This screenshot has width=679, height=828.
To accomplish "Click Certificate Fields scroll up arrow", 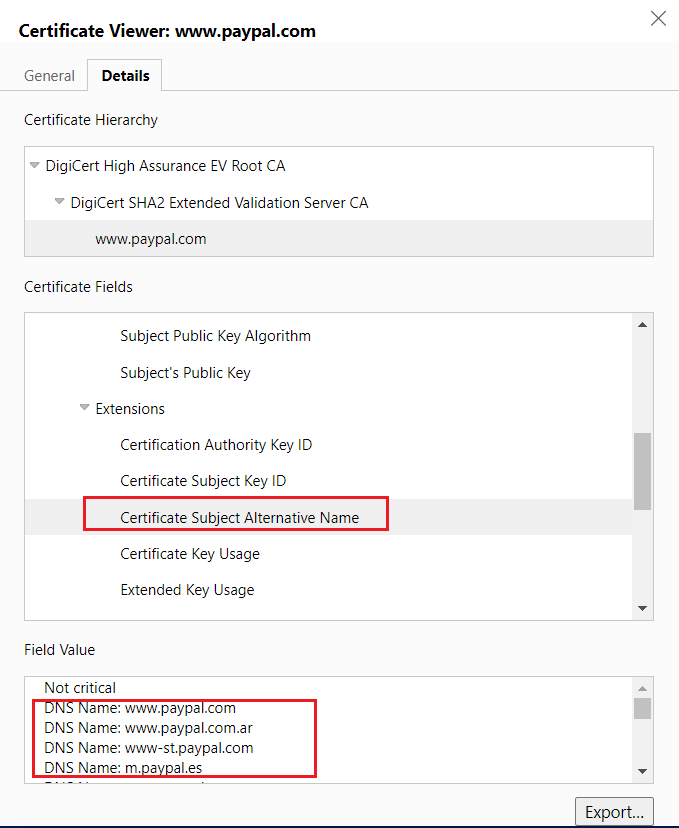I will (643, 325).
